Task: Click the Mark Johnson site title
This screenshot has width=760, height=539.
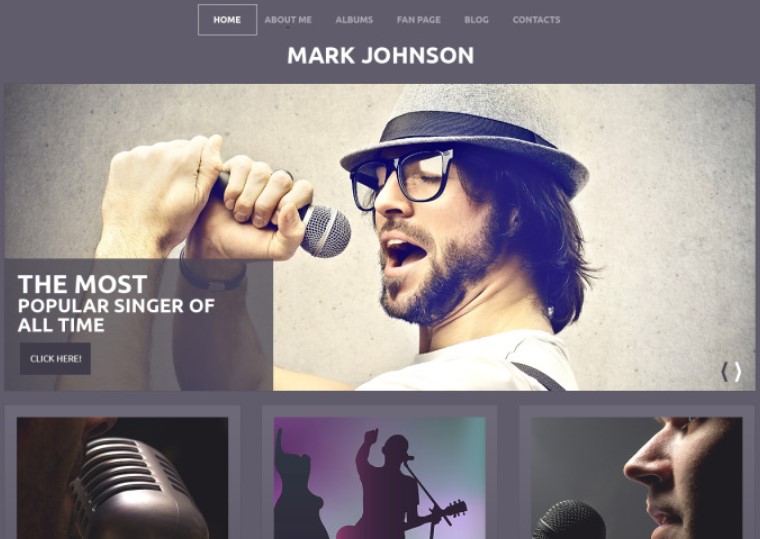Action: click(x=380, y=55)
